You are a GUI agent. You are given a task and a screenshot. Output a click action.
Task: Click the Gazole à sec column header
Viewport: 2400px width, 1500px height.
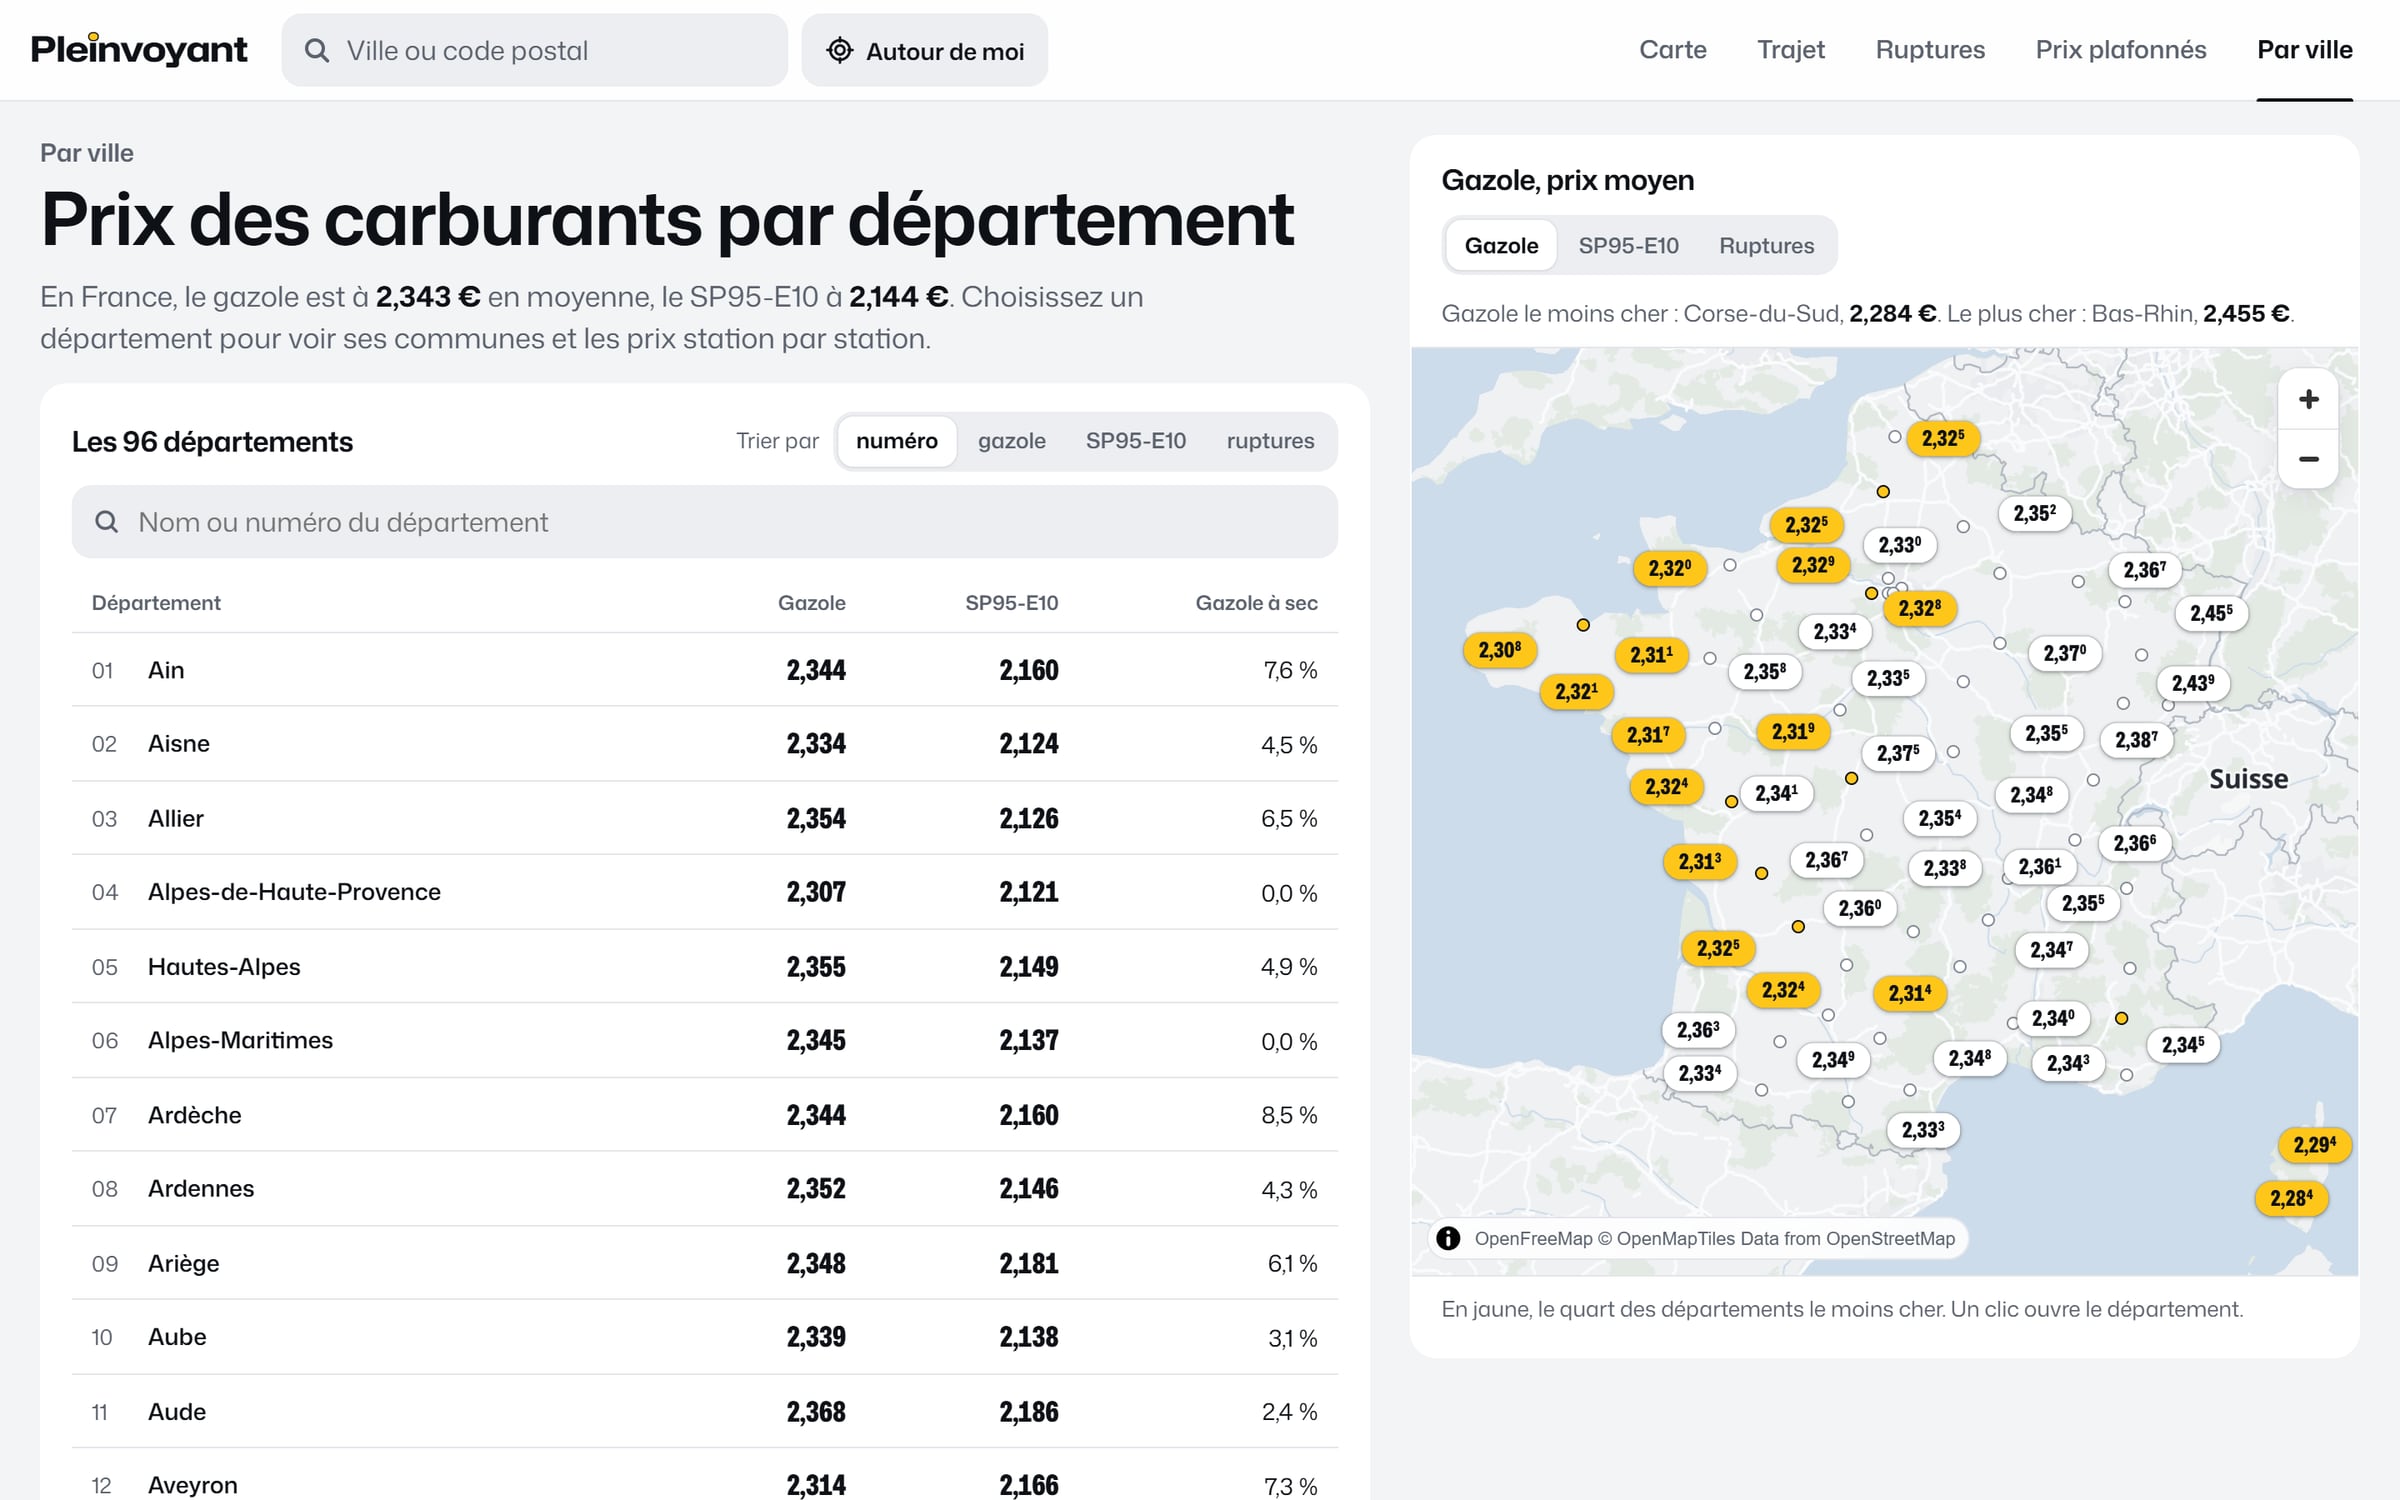1256,603
